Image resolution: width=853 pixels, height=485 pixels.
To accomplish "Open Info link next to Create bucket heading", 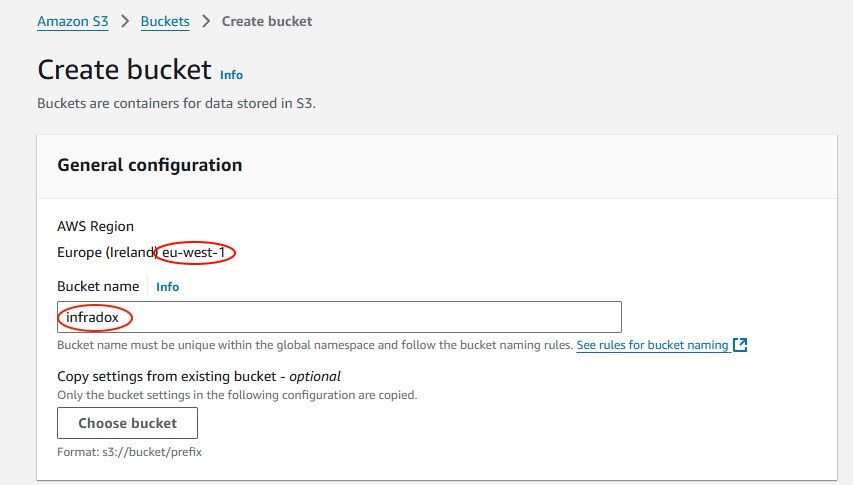I will tap(231, 75).
